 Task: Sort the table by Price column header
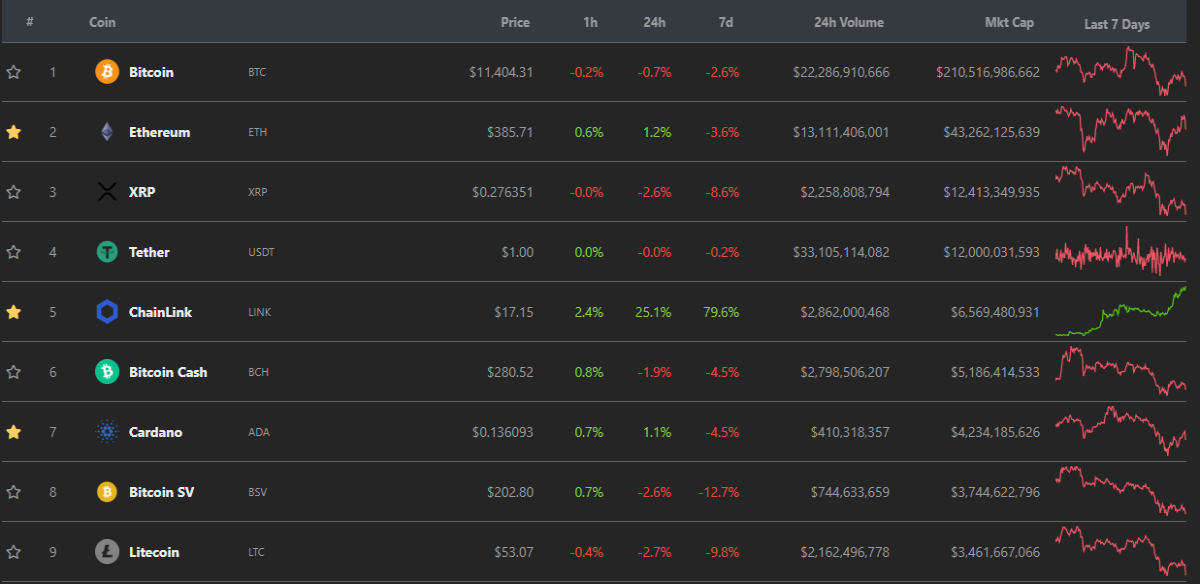tap(515, 22)
